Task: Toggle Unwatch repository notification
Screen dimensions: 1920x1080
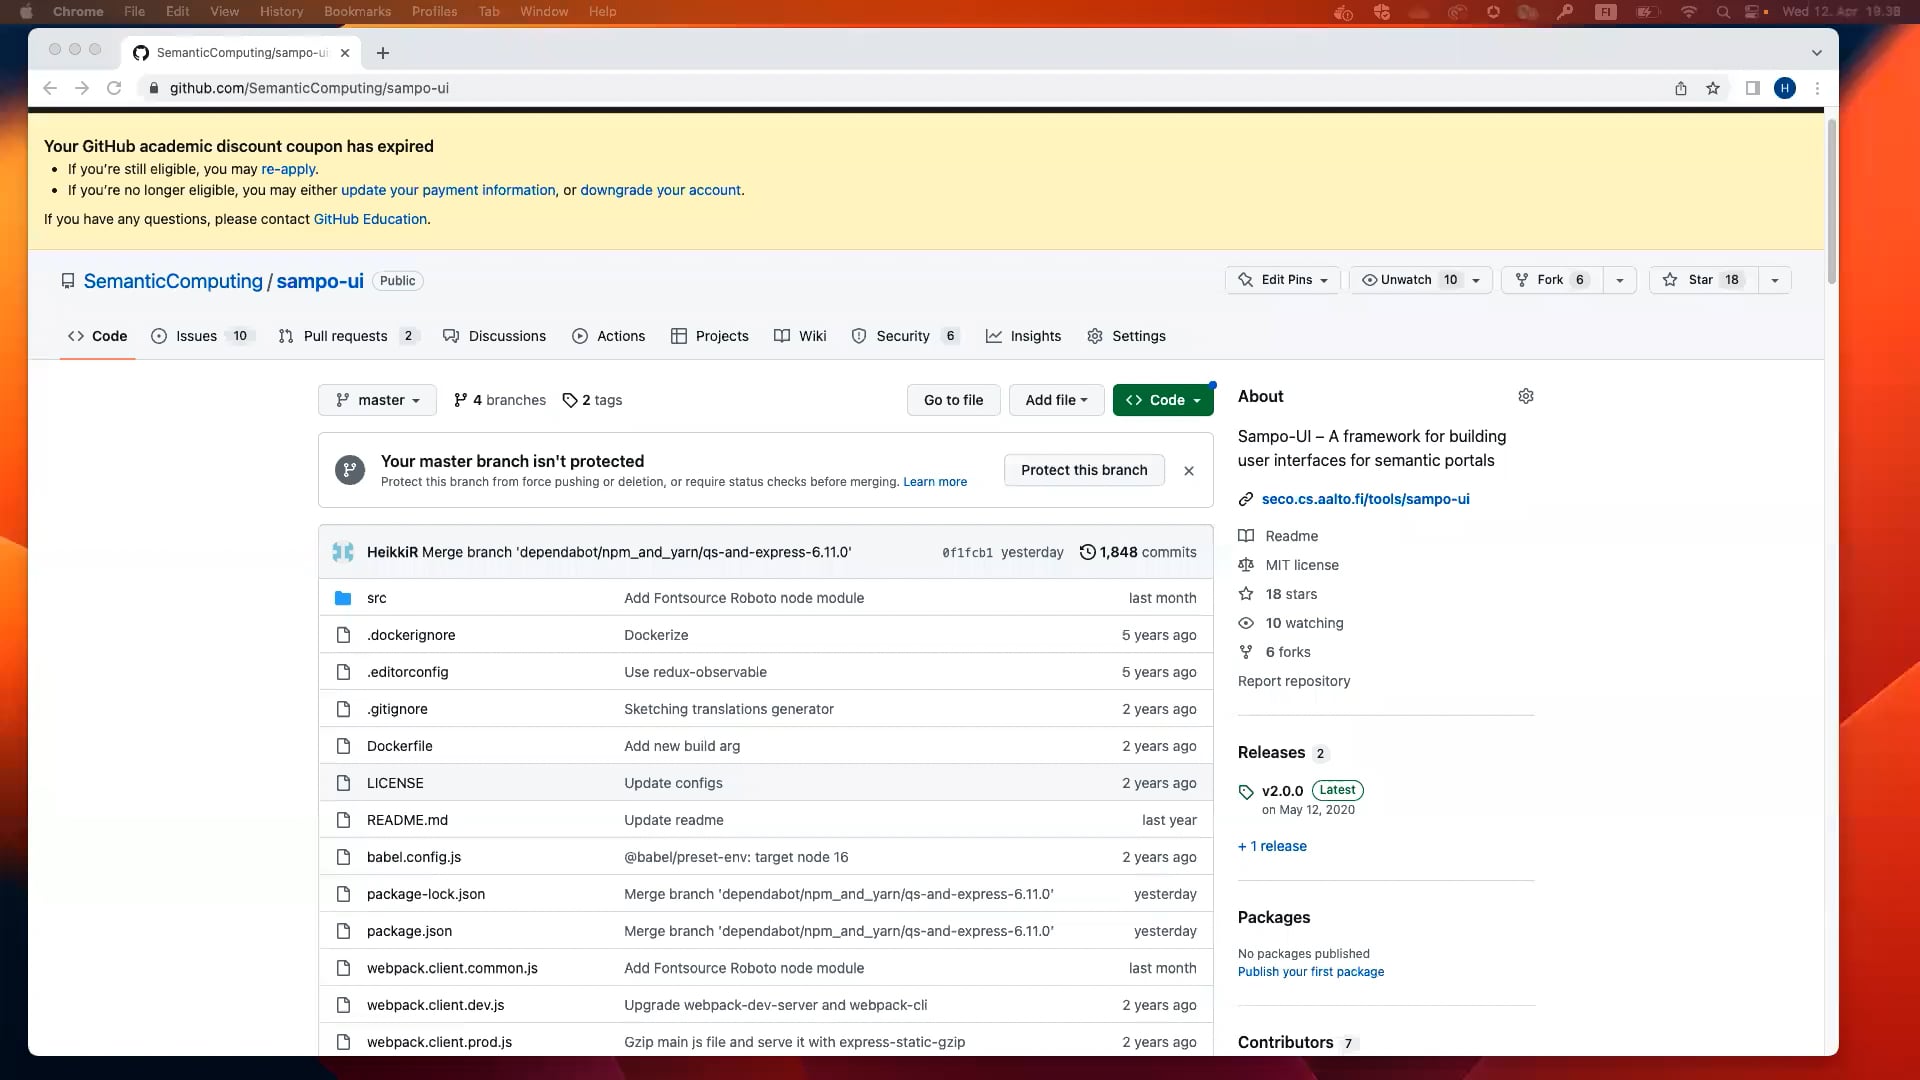Action: 1404,280
